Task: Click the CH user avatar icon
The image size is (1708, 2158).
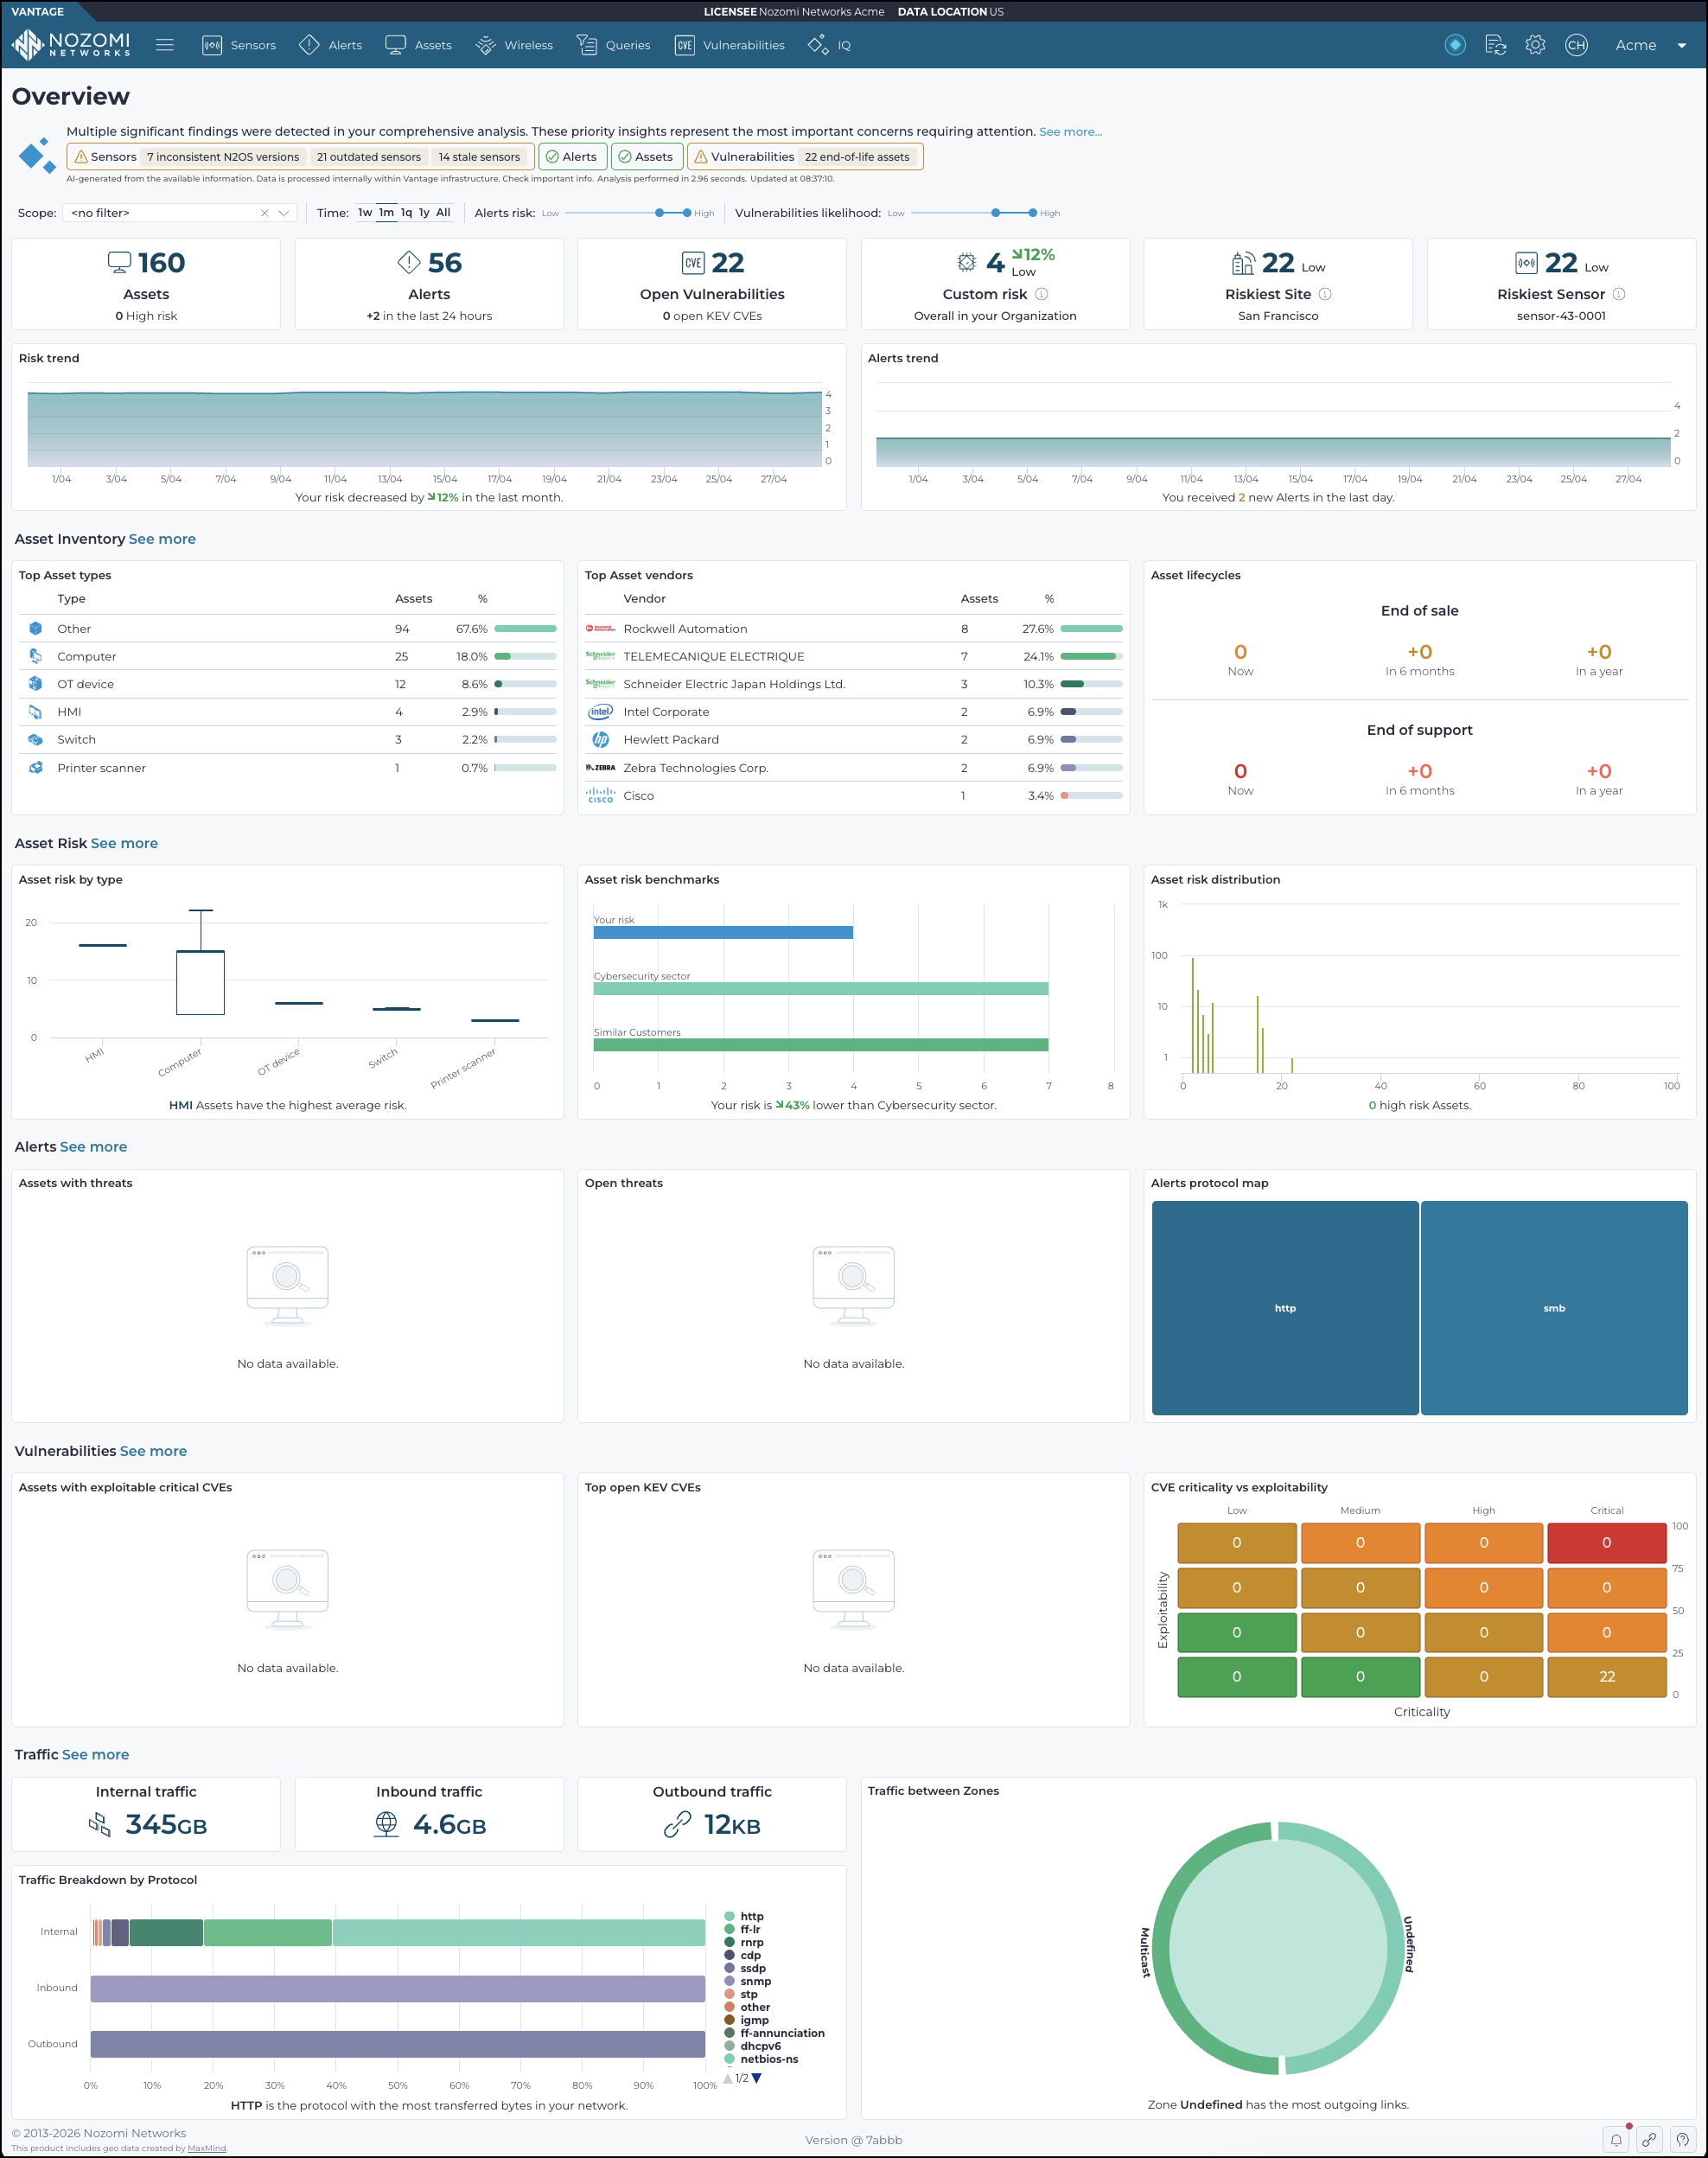Action: (1576, 45)
